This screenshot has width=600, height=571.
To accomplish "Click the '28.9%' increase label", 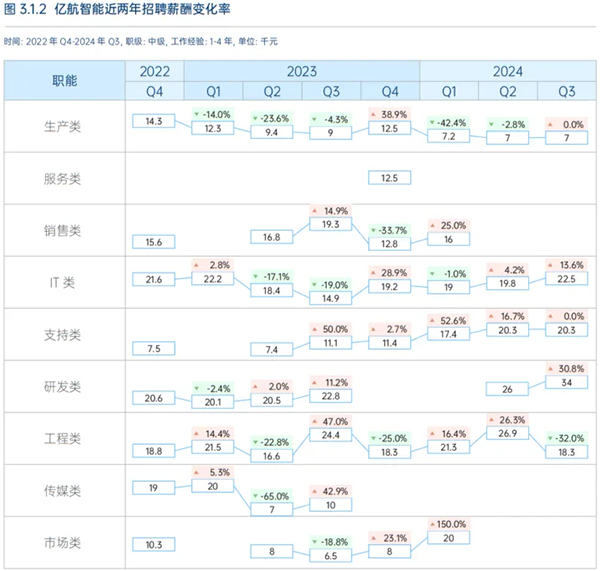I will pos(390,273).
